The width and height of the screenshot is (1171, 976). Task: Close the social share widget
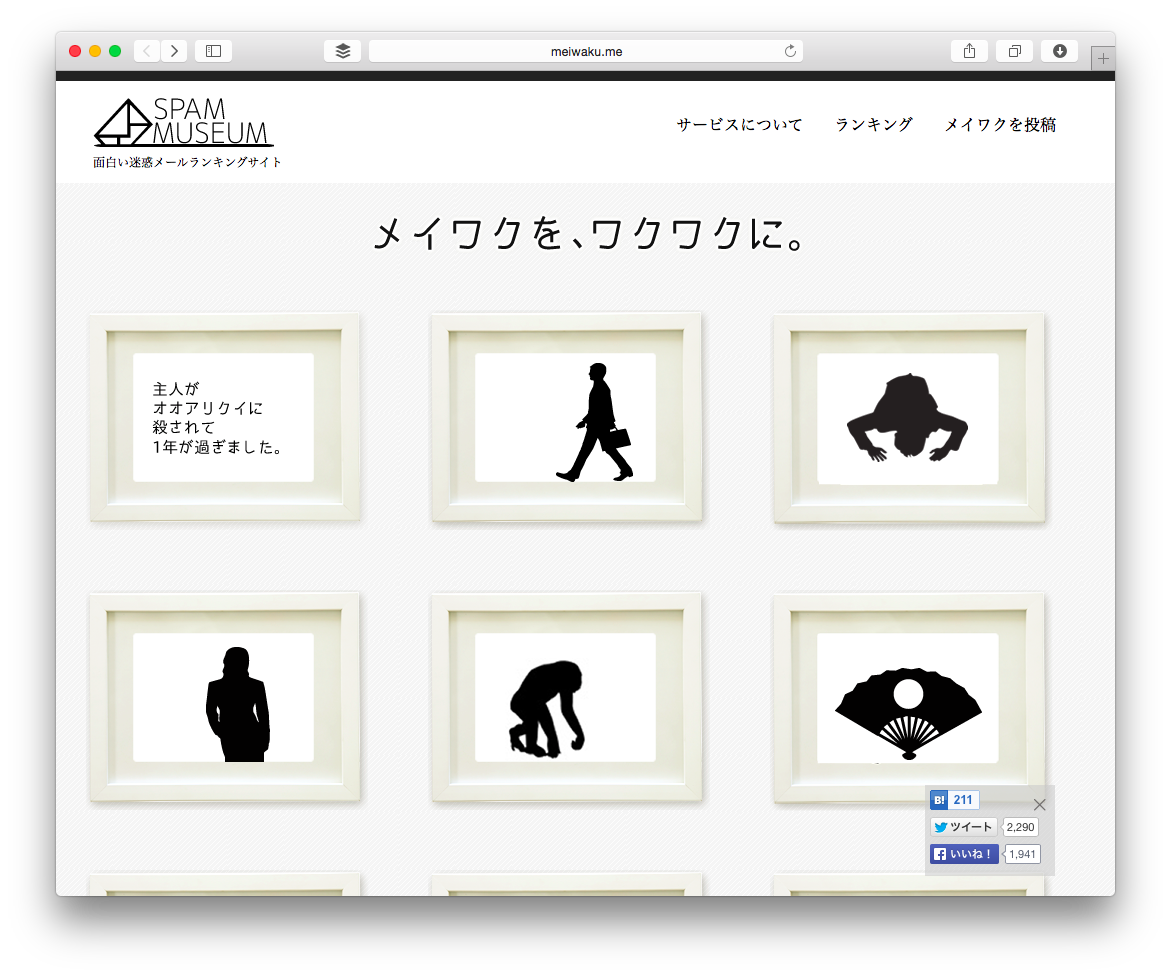(1040, 804)
